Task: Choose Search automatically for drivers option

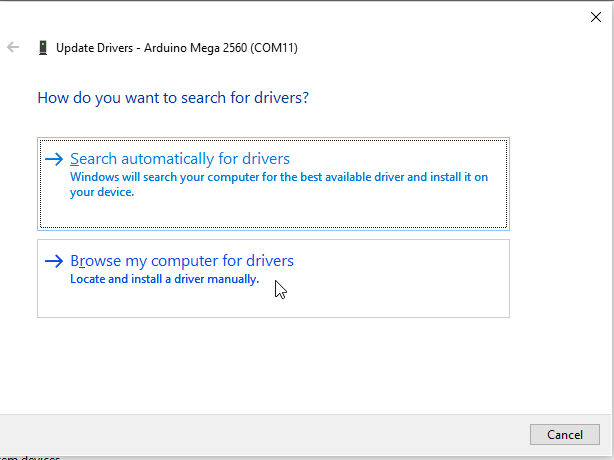Action: [273, 184]
